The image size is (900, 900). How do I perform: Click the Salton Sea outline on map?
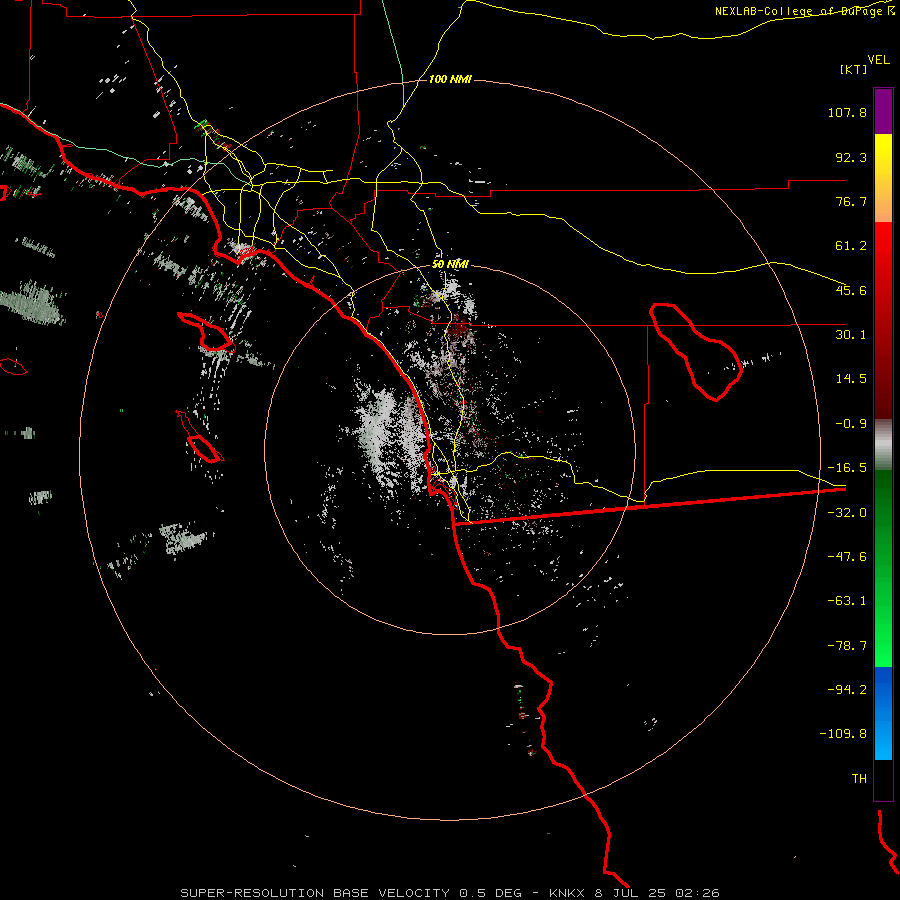pos(696,352)
